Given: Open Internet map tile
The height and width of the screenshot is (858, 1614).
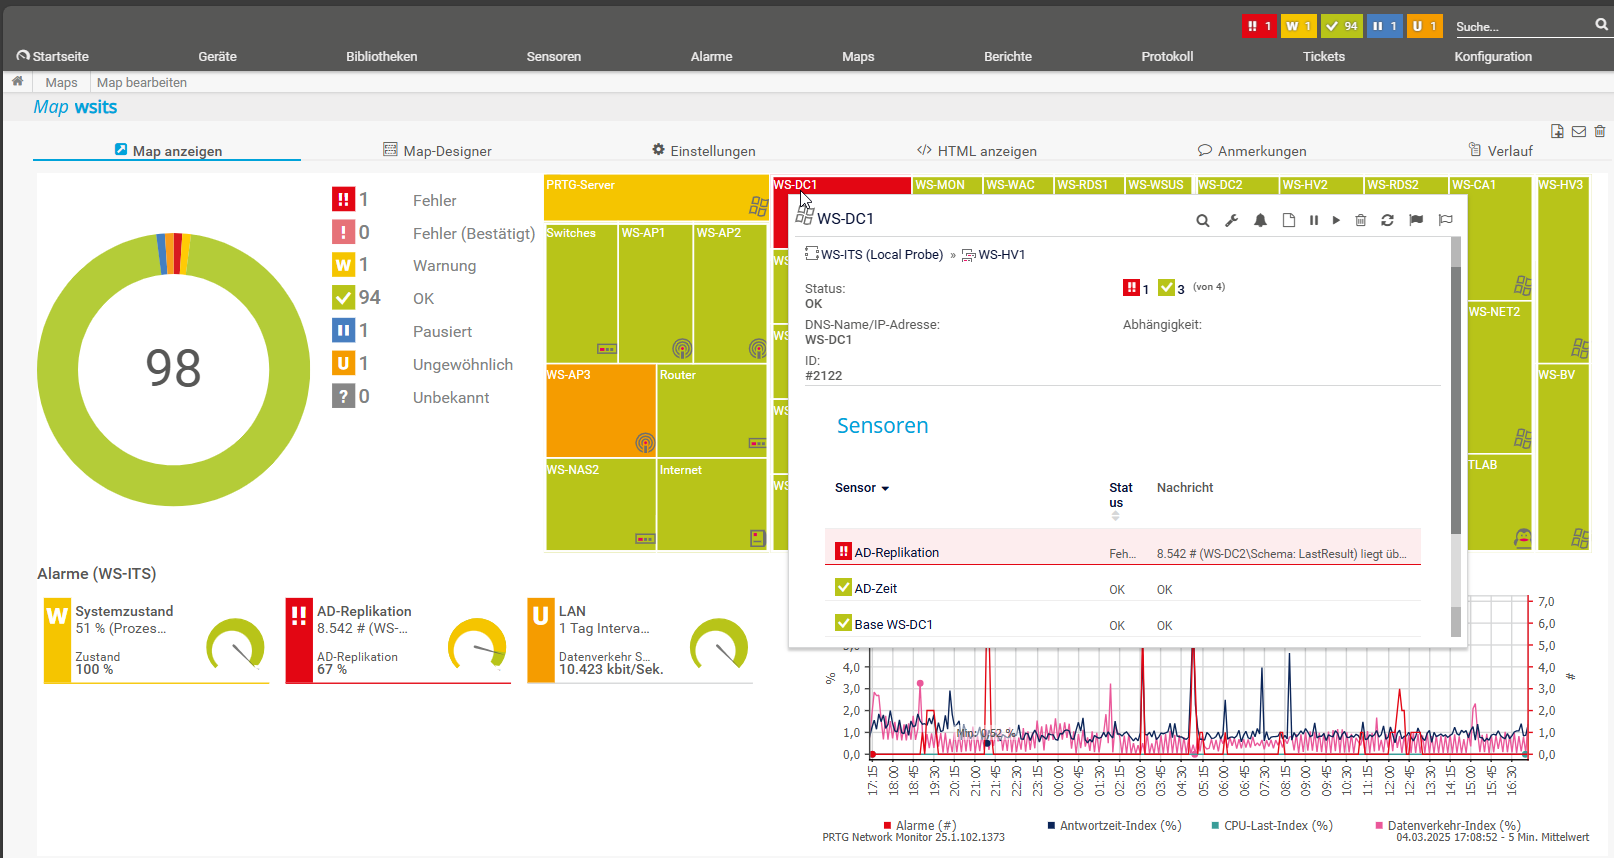Looking at the screenshot, I should 712,504.
